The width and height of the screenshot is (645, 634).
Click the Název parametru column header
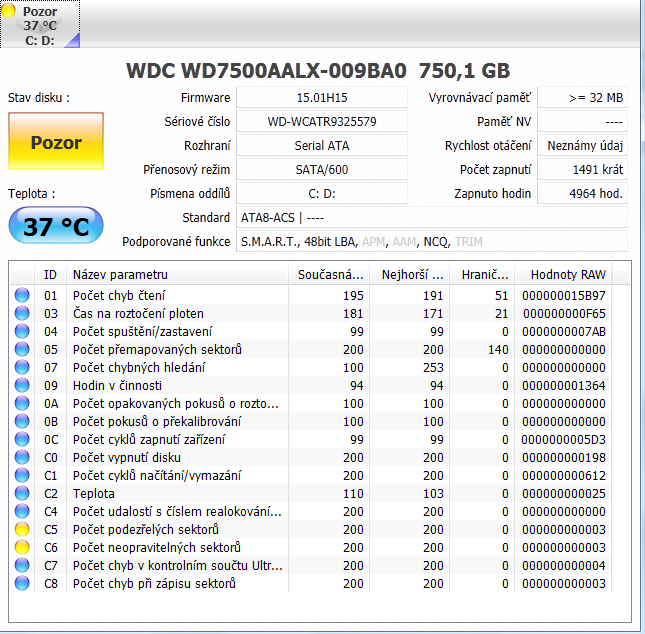pos(177,274)
